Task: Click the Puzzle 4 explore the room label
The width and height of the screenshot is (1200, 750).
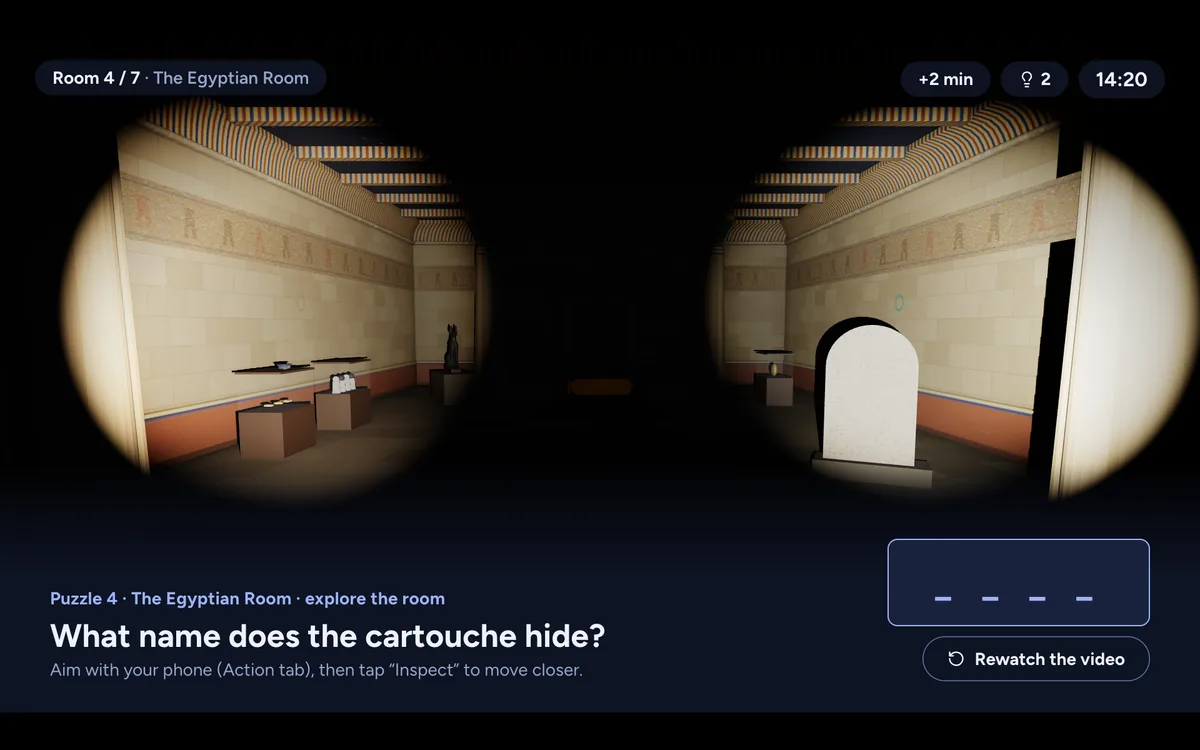Action: click(x=247, y=598)
